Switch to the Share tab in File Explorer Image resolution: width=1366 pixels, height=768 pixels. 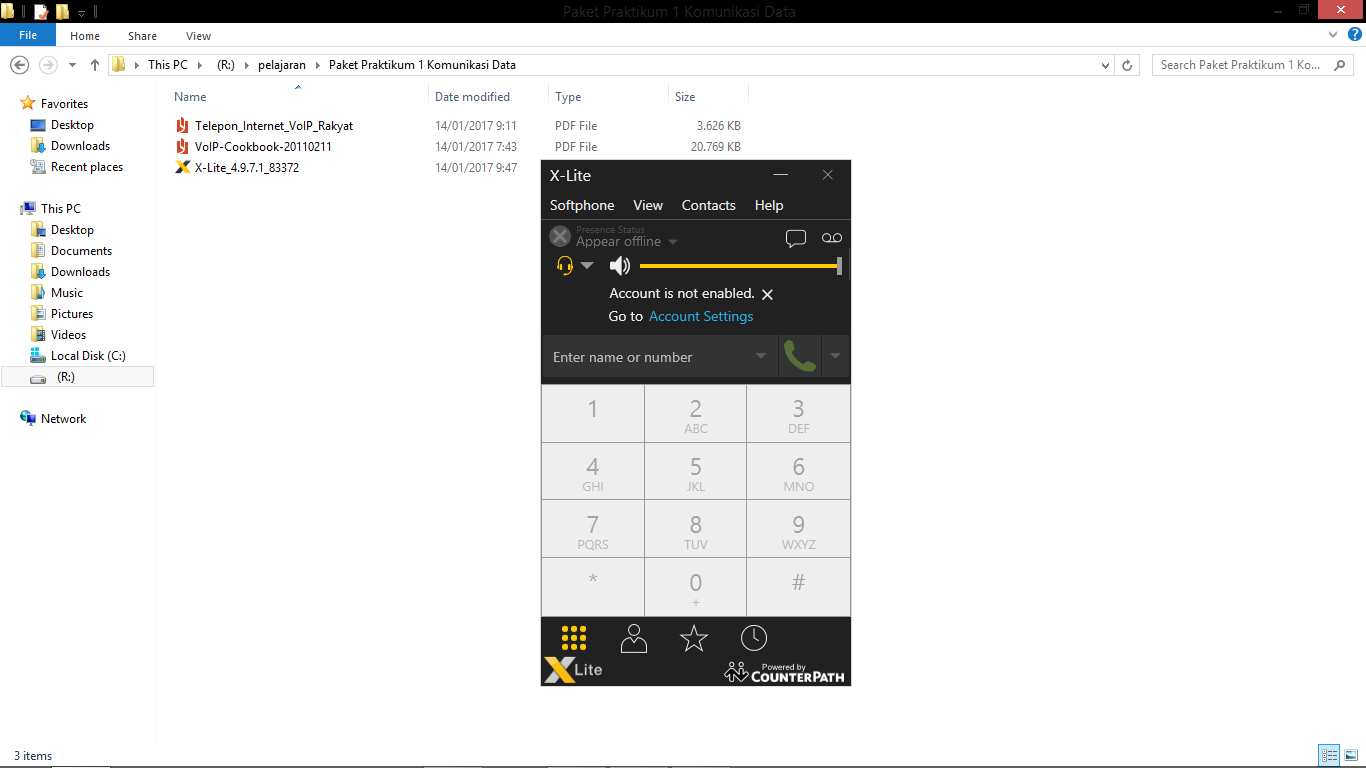click(142, 35)
